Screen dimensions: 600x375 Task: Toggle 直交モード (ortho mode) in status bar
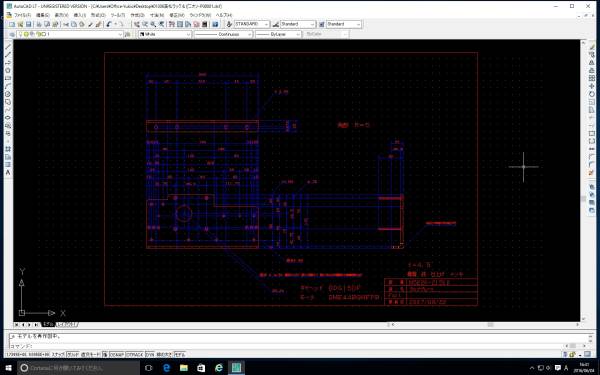point(90,355)
